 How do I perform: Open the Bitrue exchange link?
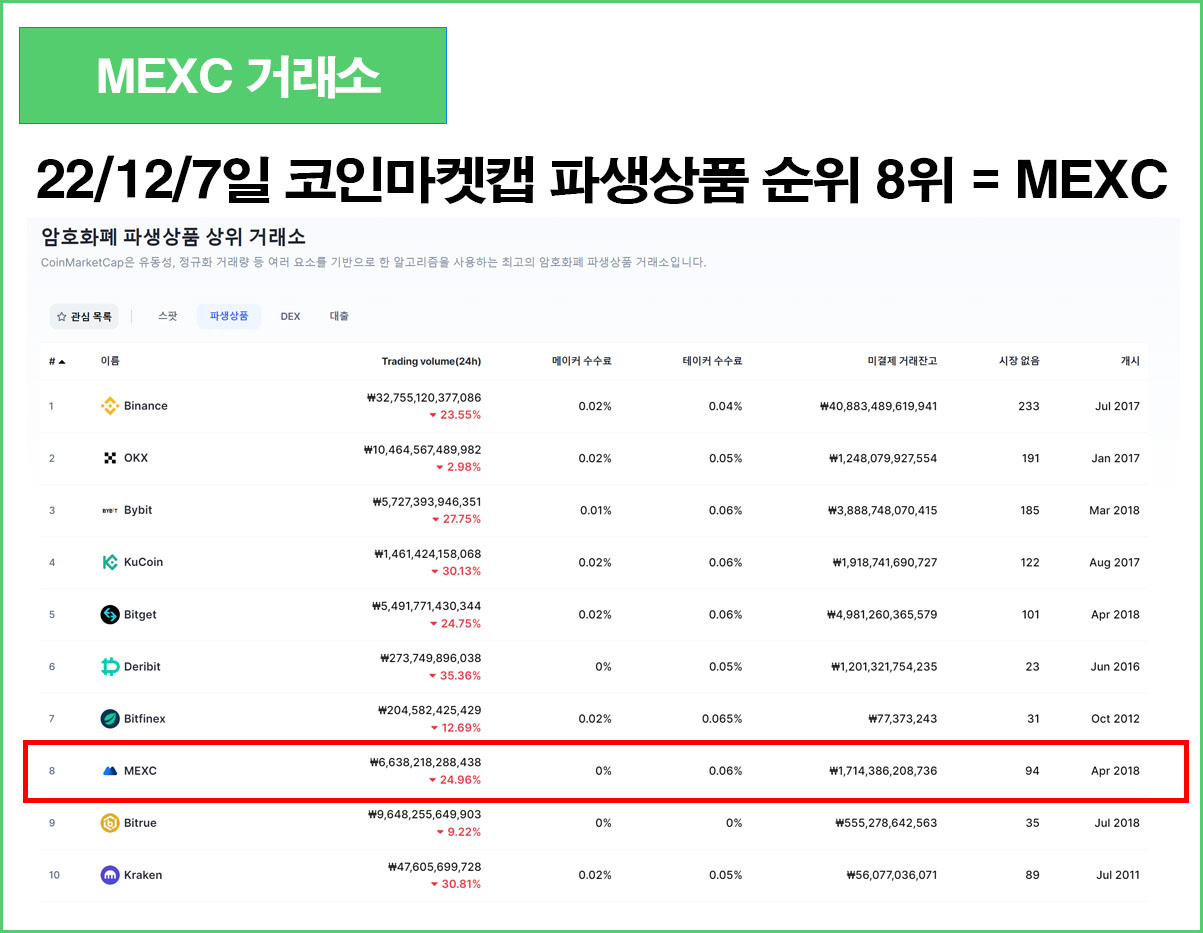tap(140, 823)
